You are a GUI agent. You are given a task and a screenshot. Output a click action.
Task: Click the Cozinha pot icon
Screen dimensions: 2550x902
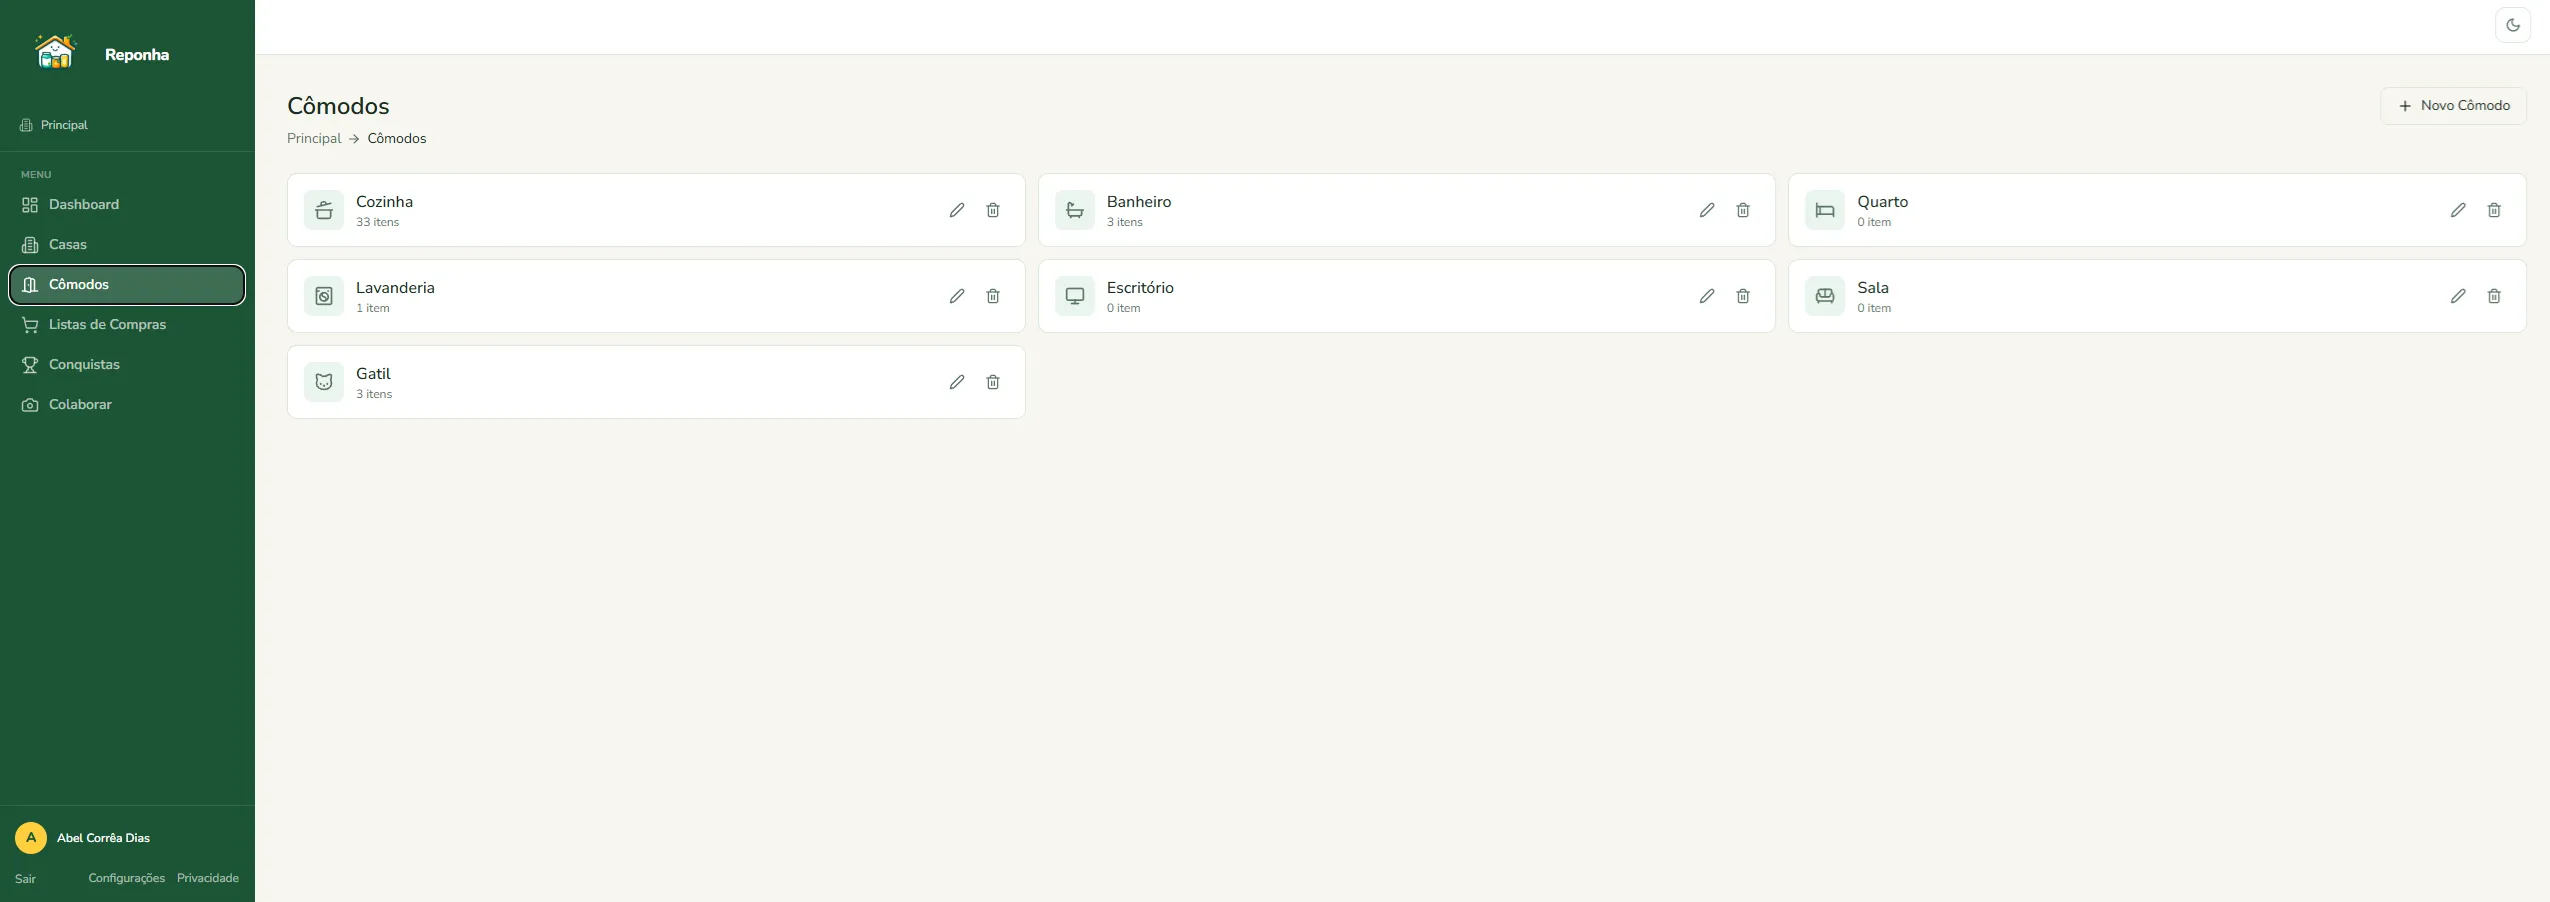pos(324,210)
